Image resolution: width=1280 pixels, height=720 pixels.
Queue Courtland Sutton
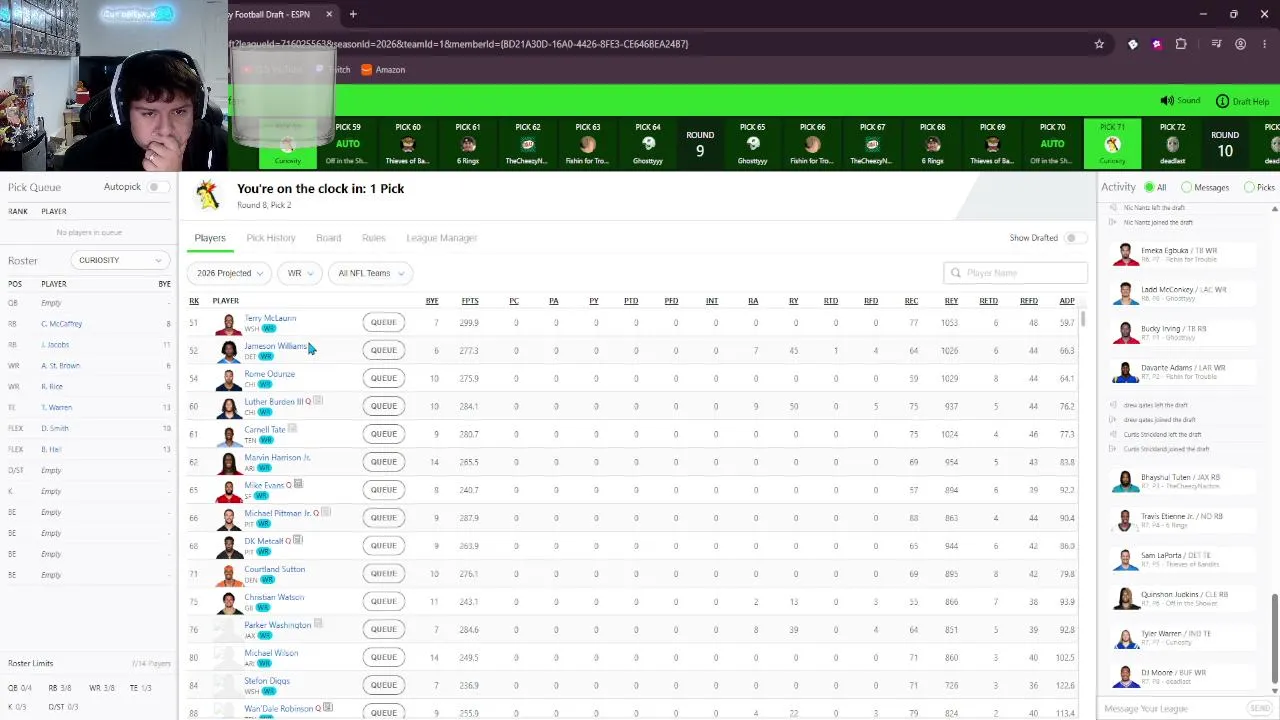[x=384, y=573]
